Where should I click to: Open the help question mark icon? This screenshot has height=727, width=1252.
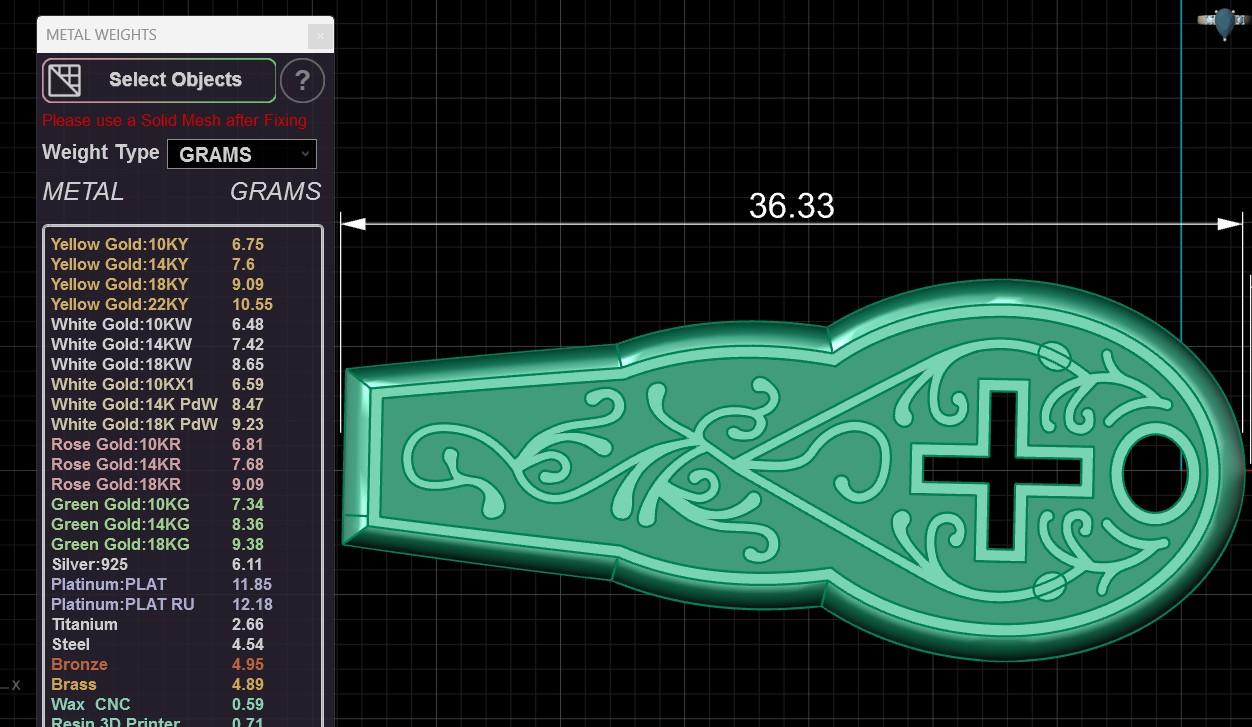(302, 81)
